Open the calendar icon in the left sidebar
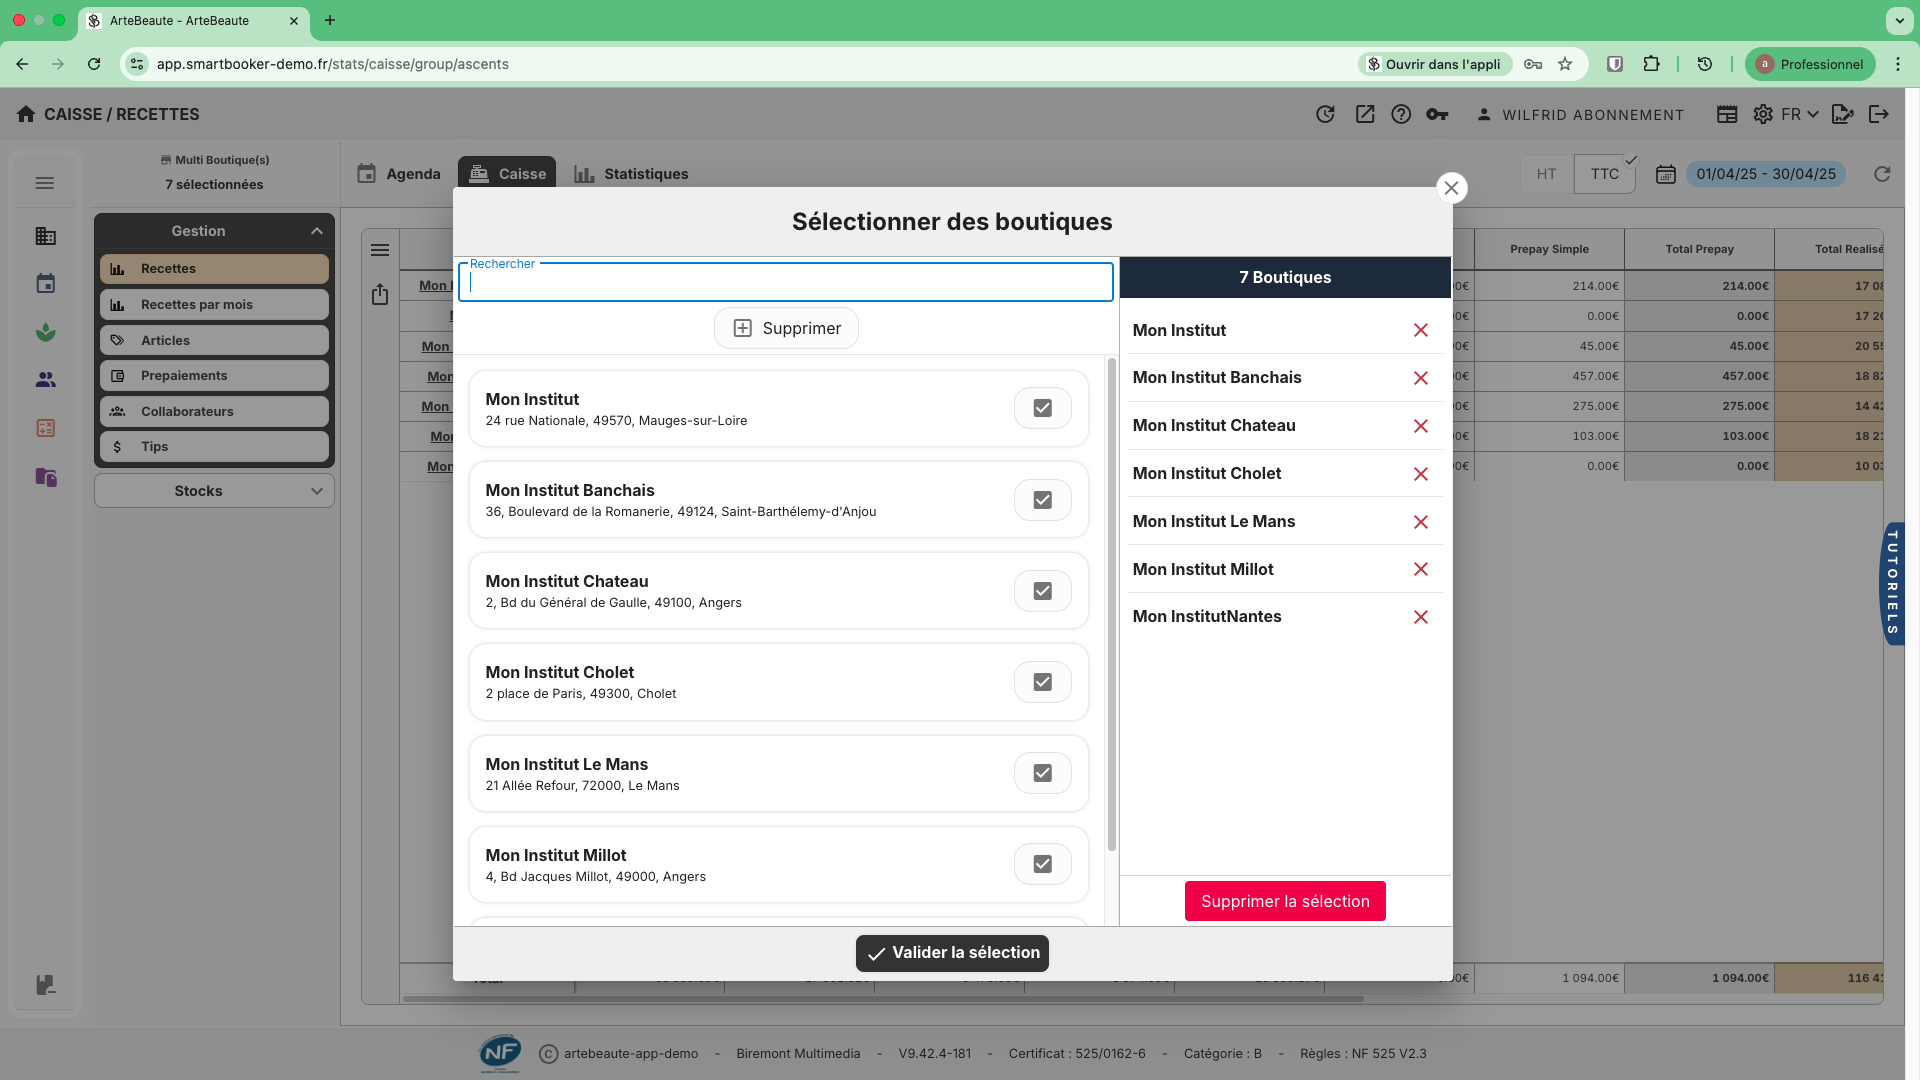Screen dimensions: 1920x1080 tap(45, 283)
